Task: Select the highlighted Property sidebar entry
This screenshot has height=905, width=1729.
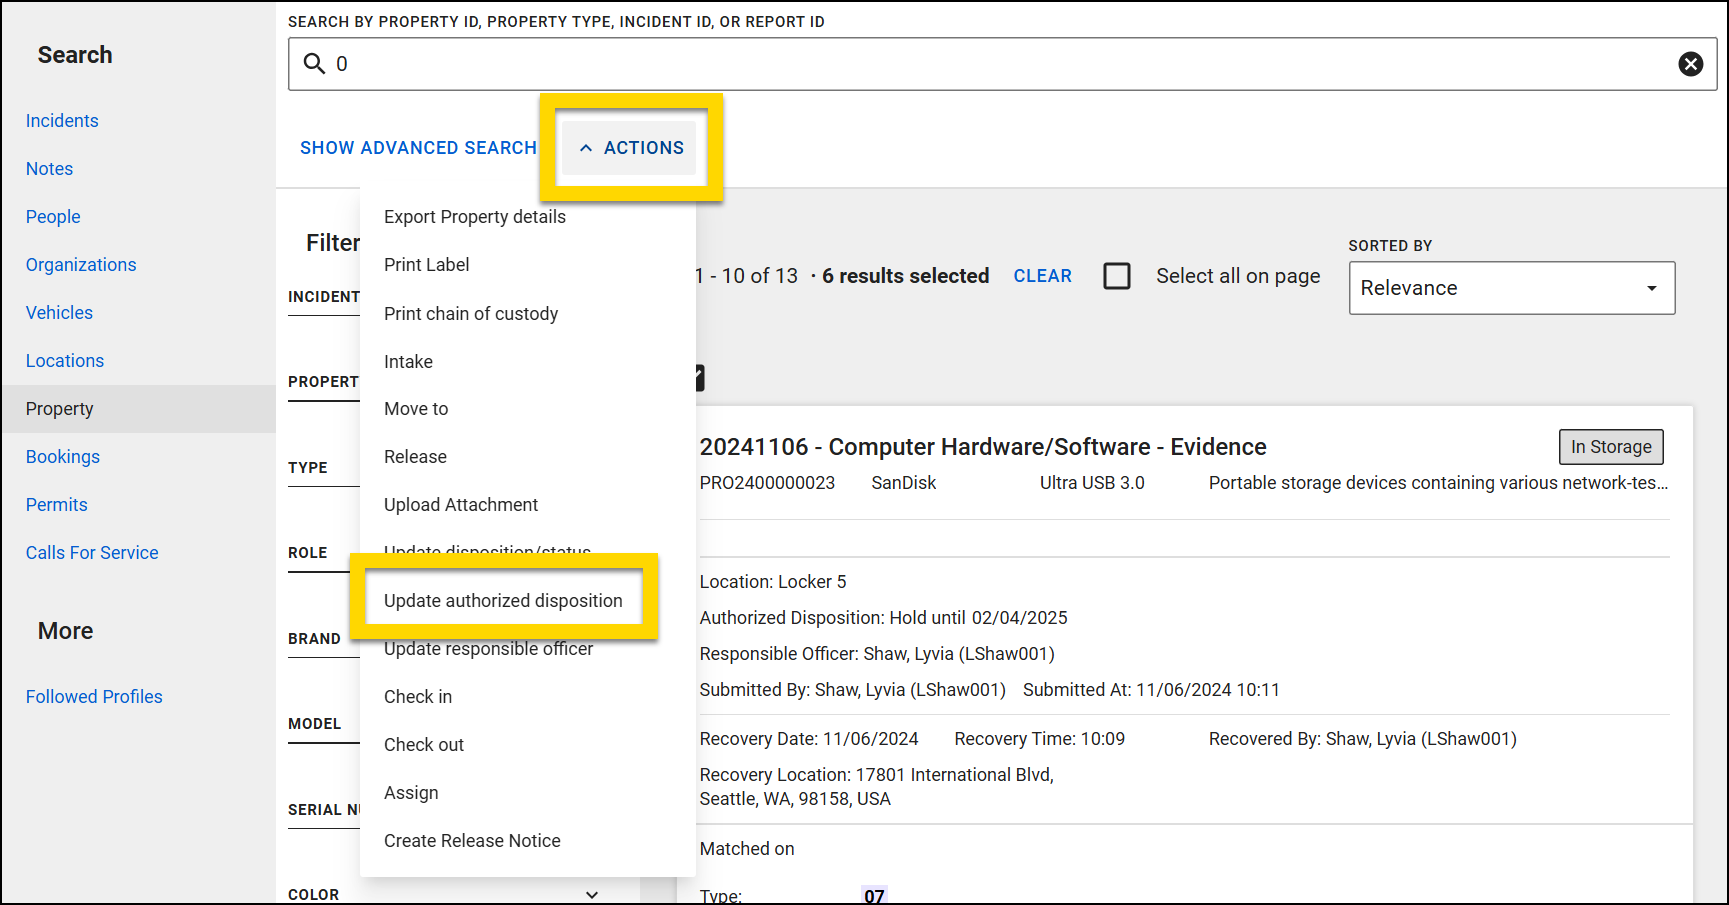Action: pos(59,408)
